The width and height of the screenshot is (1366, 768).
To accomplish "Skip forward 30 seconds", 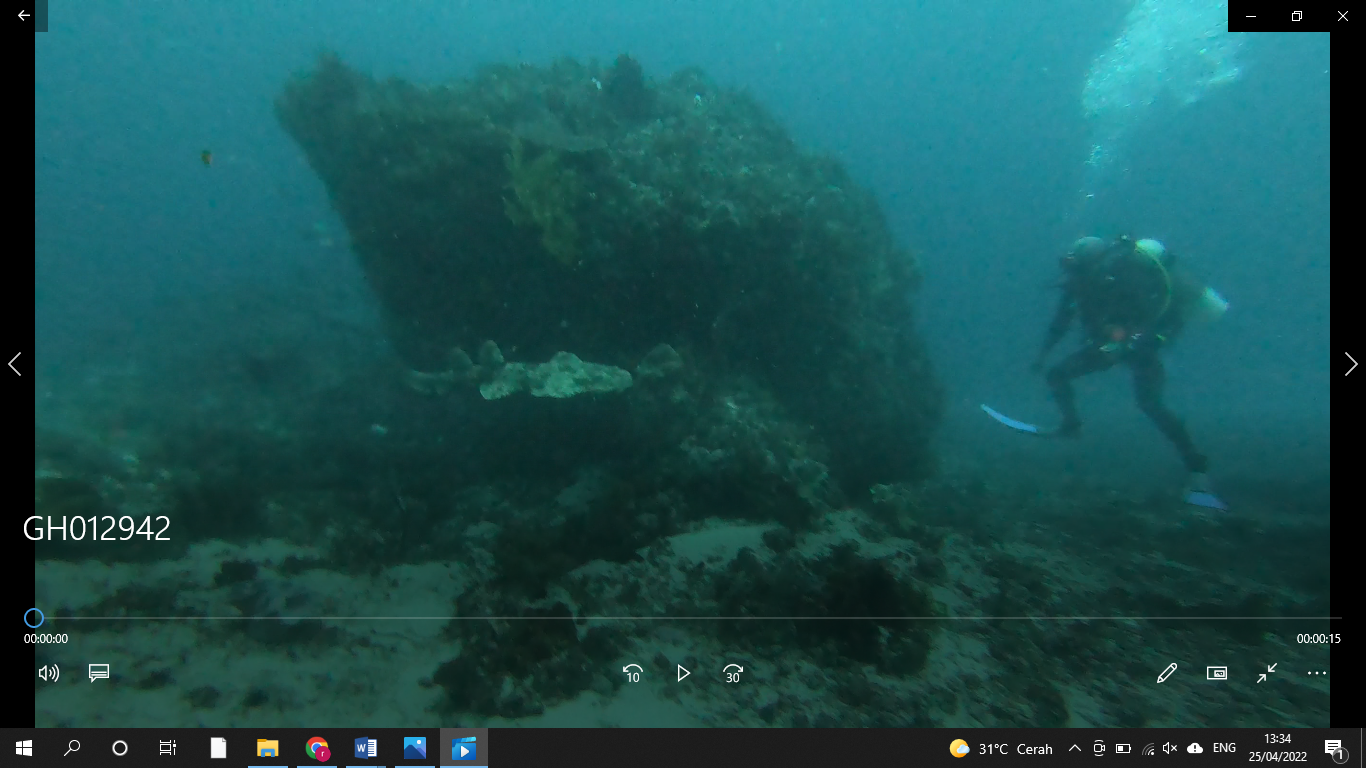I will (733, 673).
